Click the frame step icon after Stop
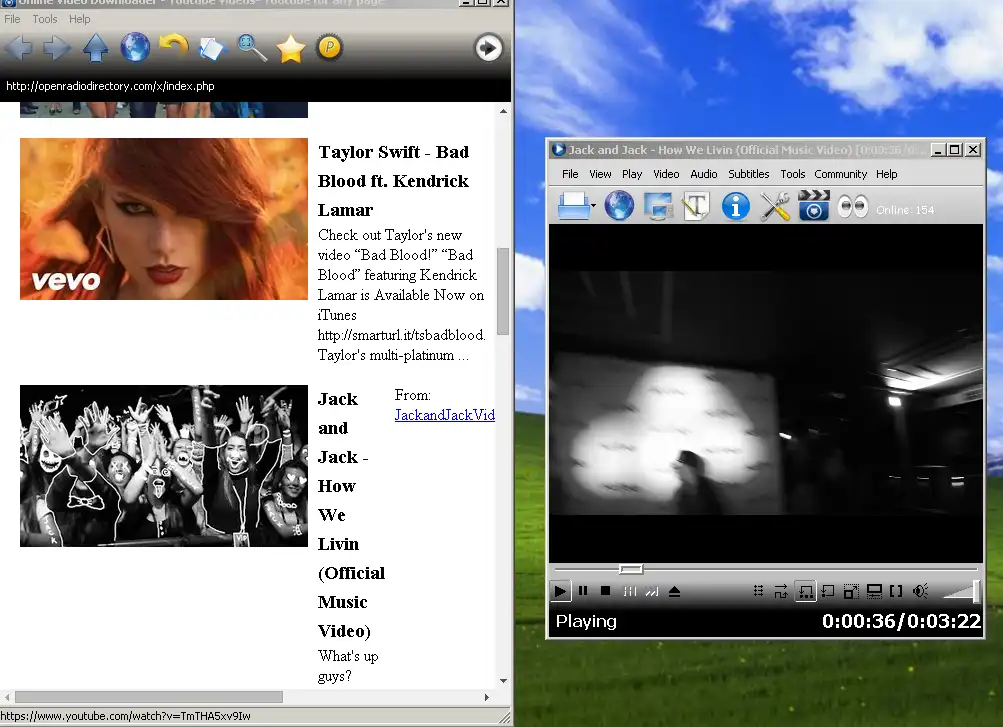This screenshot has width=1003, height=727. tap(630, 591)
